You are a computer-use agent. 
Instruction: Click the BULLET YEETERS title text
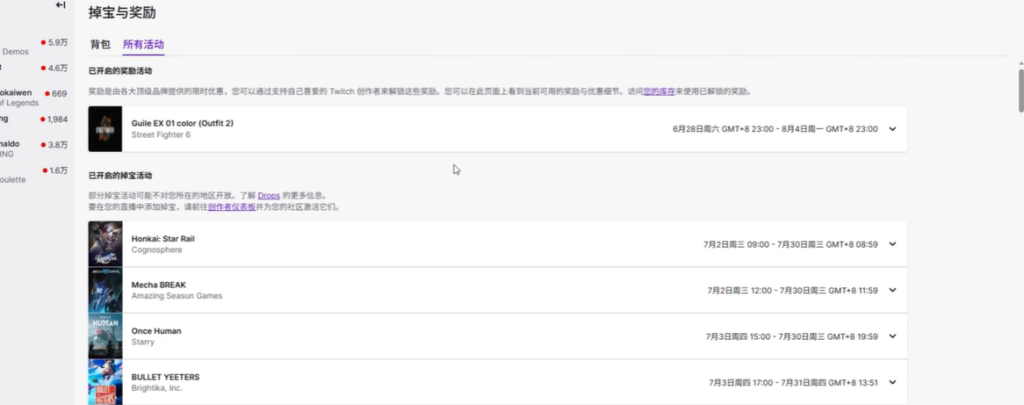(165, 377)
